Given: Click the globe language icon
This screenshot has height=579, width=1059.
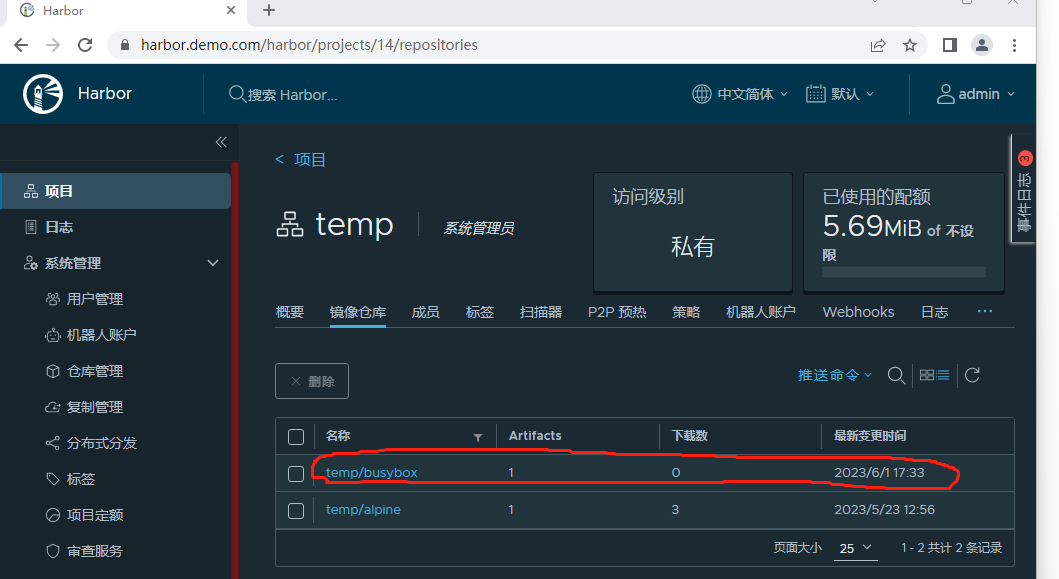Looking at the screenshot, I should coord(702,94).
